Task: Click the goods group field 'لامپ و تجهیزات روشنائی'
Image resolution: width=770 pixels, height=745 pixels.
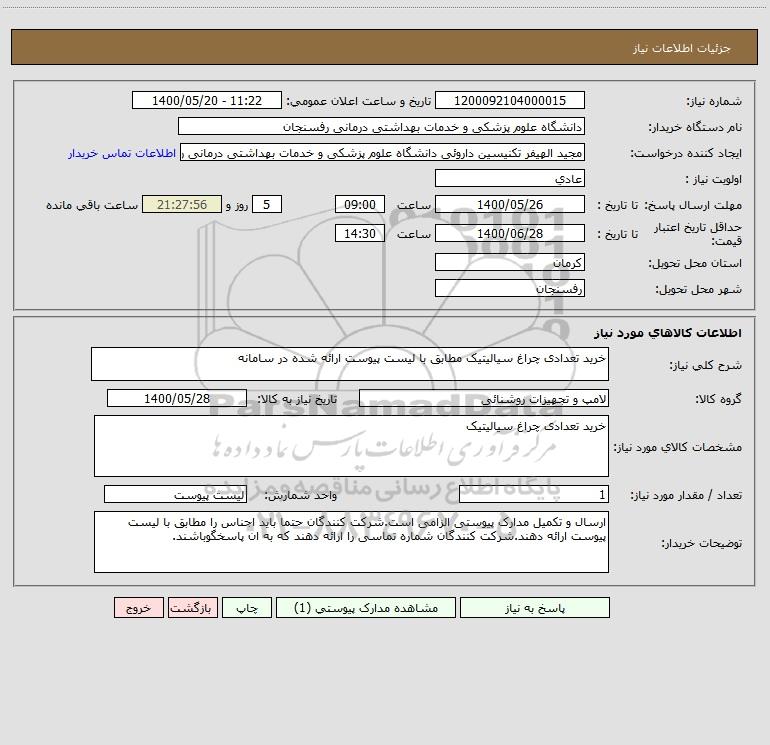Action: (x=484, y=398)
